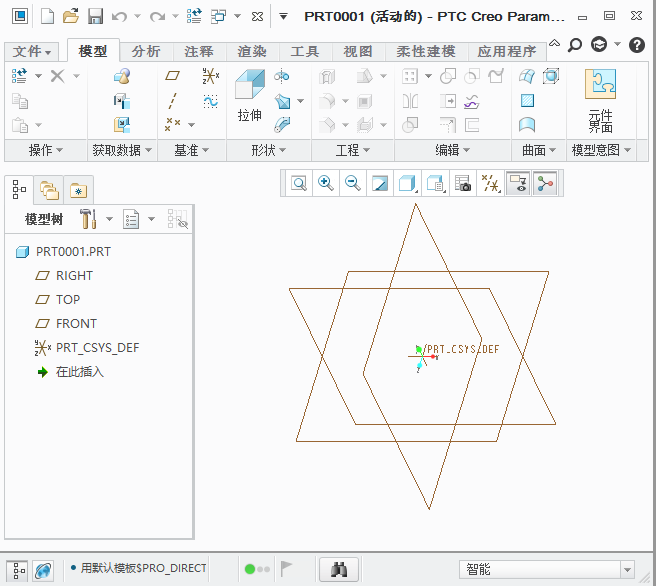The image size is (656, 586).
Task: Expand the 获取数据 group dropdown
Action: pyautogui.click(x=122, y=150)
